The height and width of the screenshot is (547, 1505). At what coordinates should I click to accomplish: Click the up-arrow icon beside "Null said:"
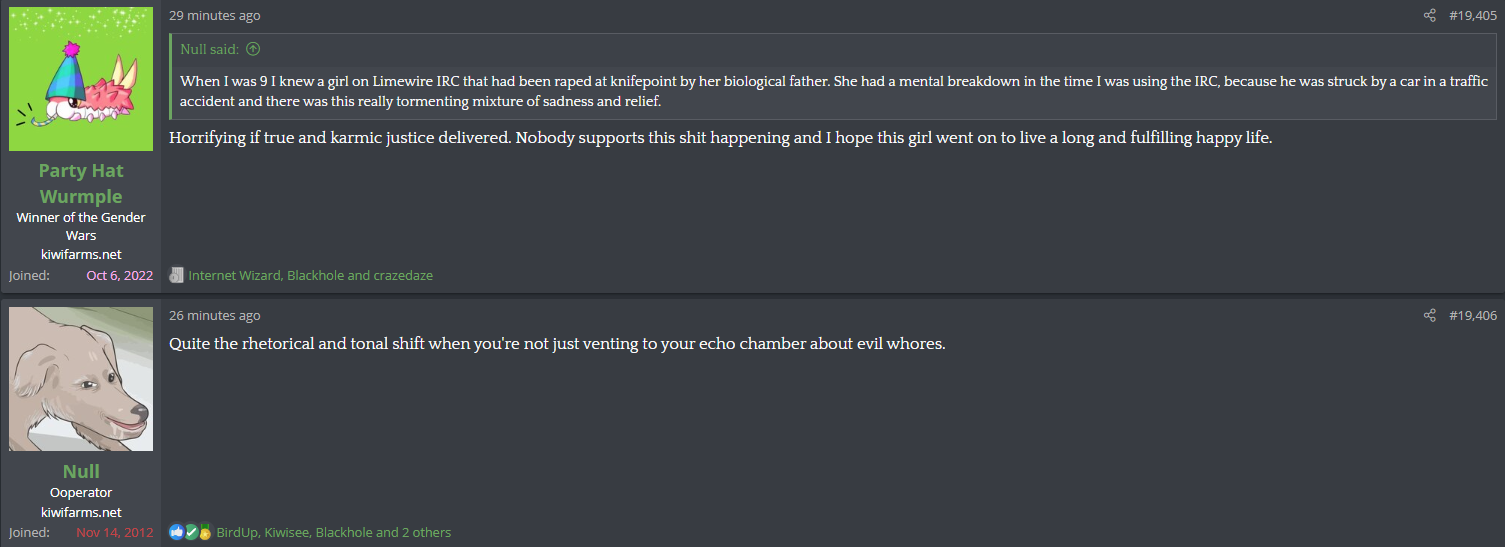pos(253,49)
